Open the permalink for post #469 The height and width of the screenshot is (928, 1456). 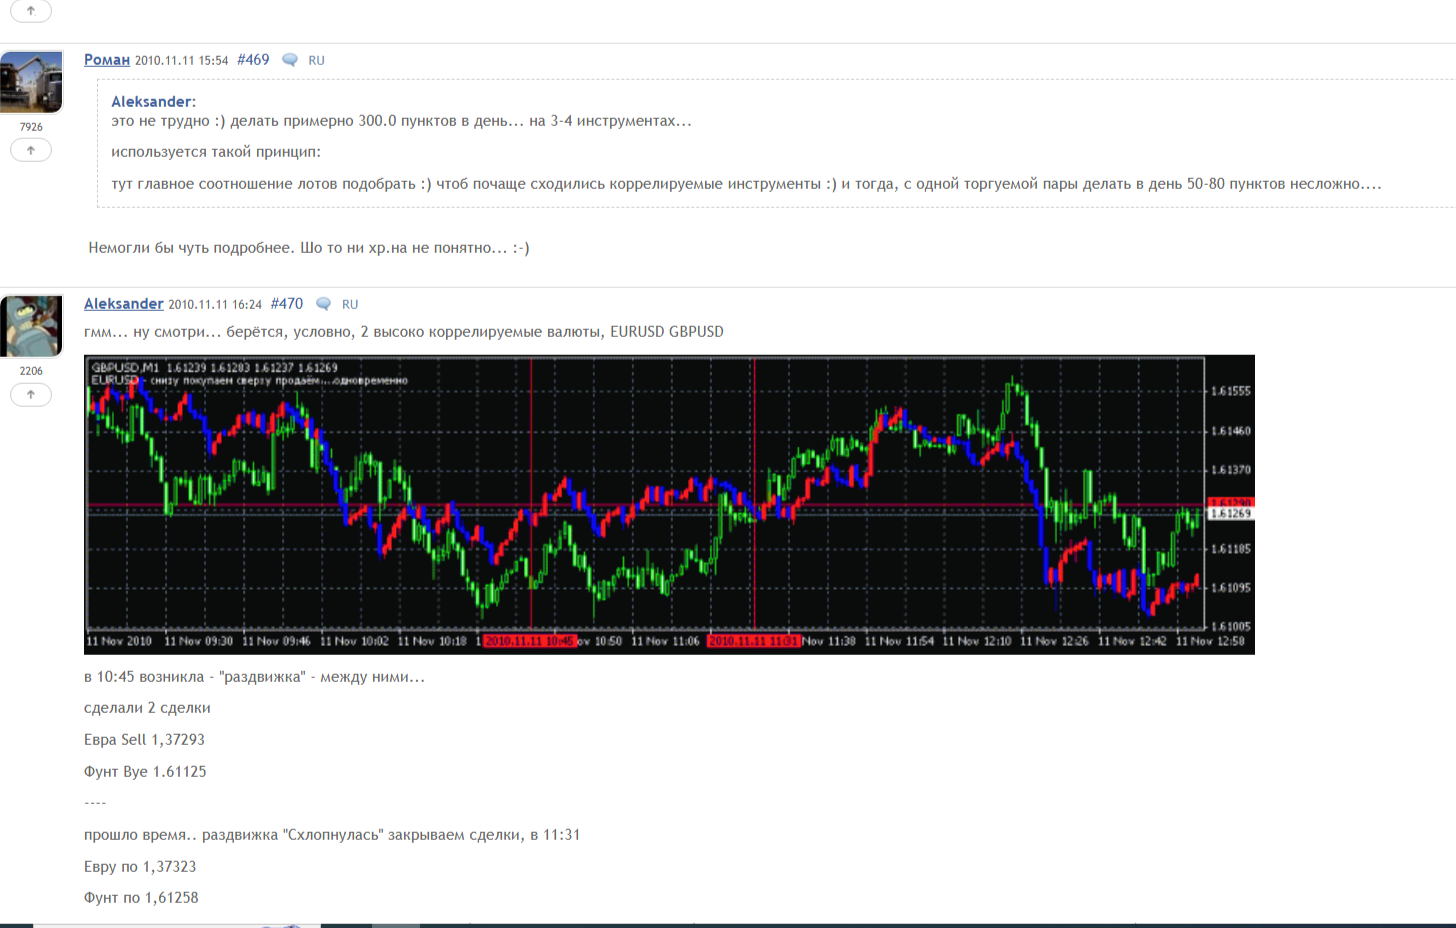[x=253, y=60]
